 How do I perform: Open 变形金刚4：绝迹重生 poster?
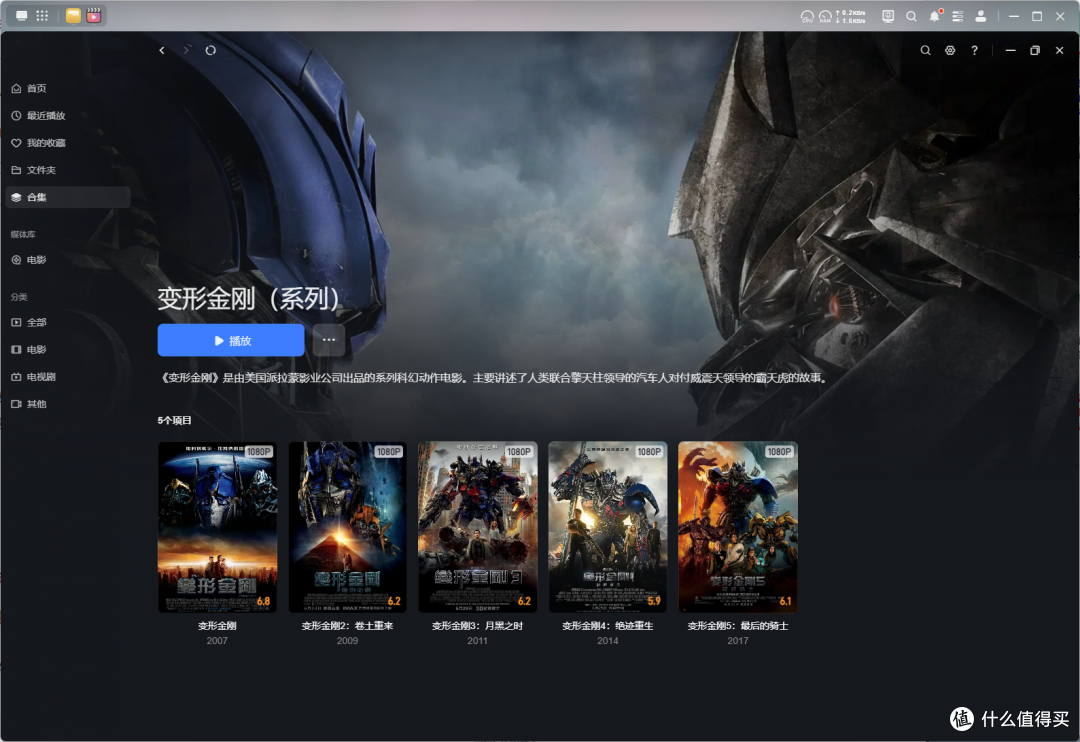click(x=608, y=527)
